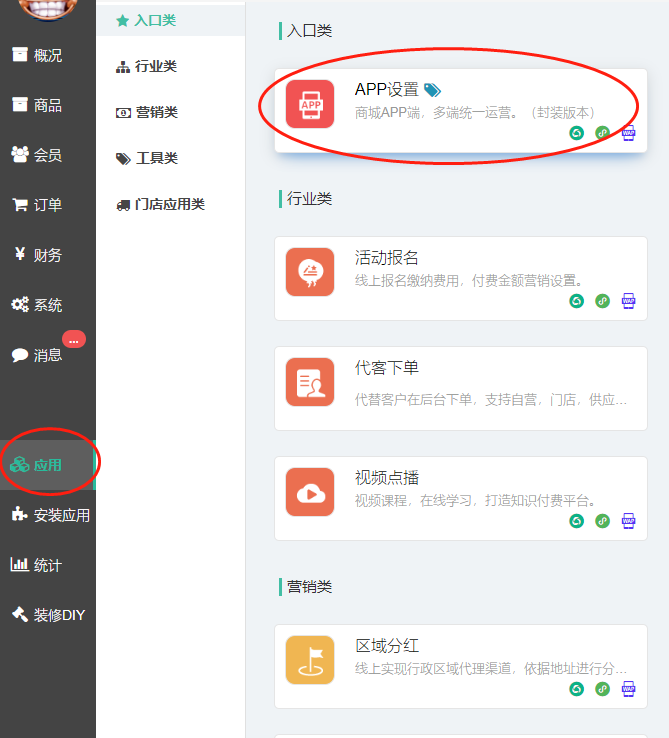669x738 pixels.
Task: Click 区域分红 green mini-program icon
Action: (577, 689)
